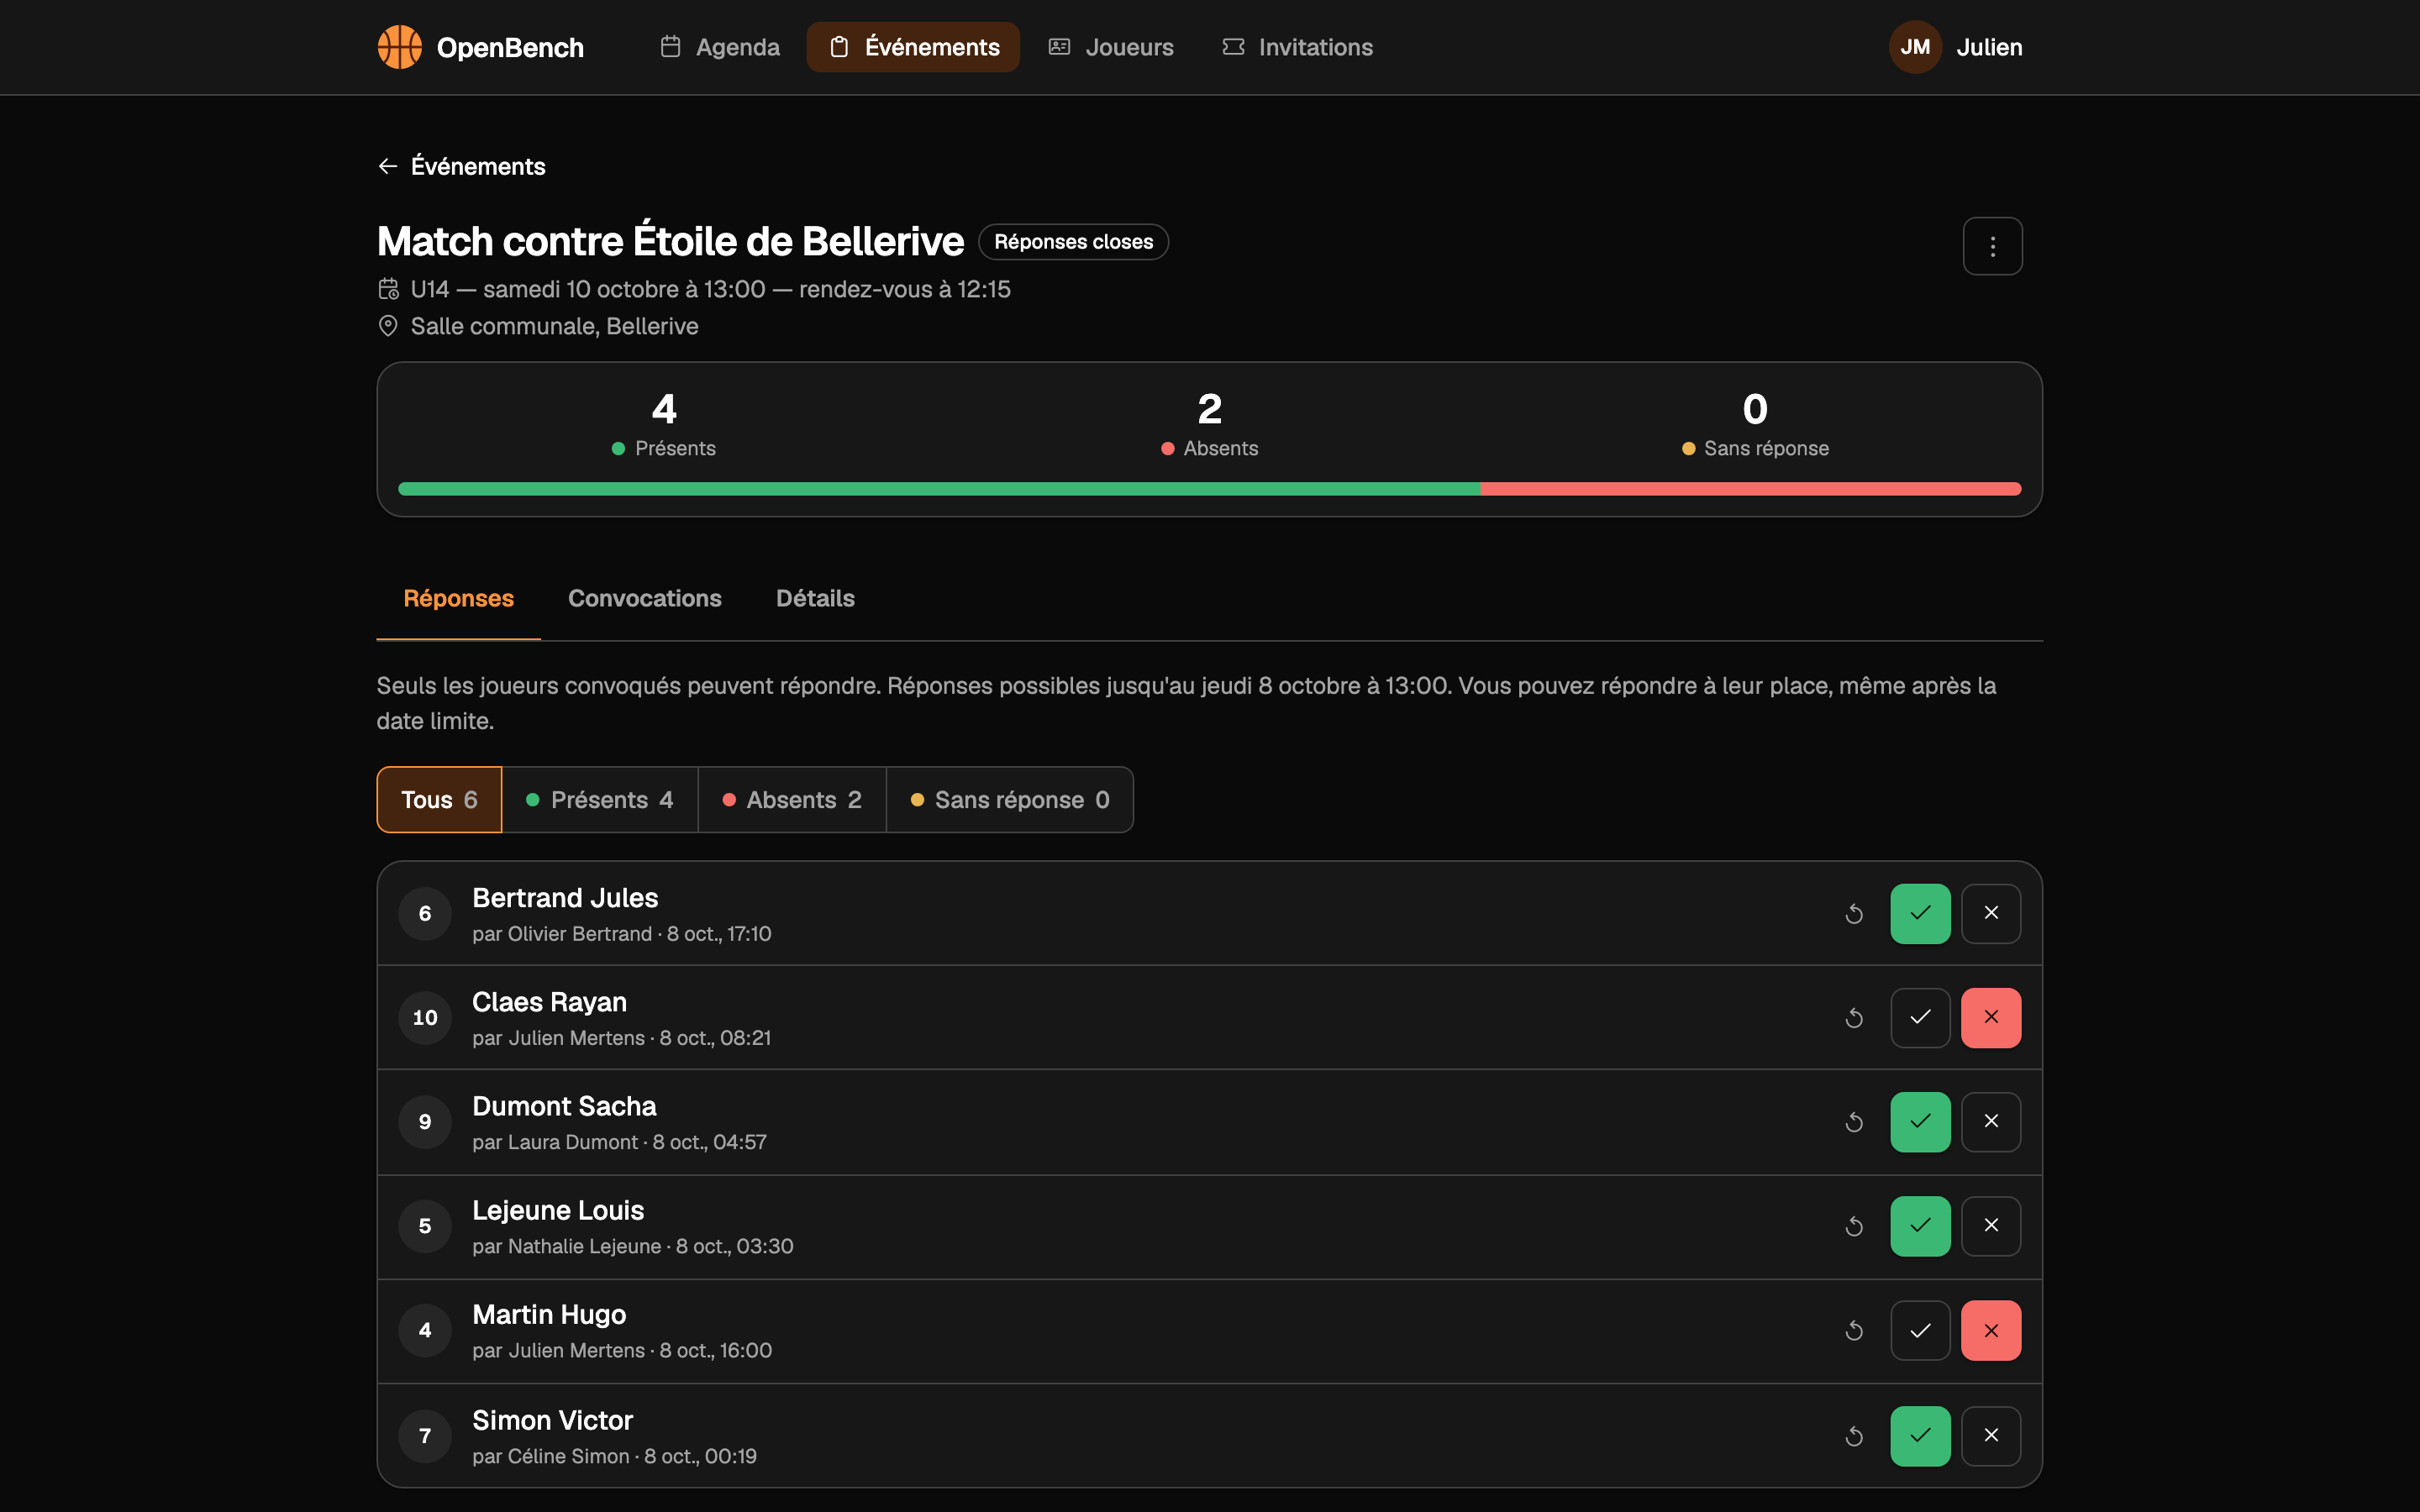Click the OpenBench basketball logo
This screenshot has height=1512, width=2420.
pyautogui.click(x=399, y=47)
